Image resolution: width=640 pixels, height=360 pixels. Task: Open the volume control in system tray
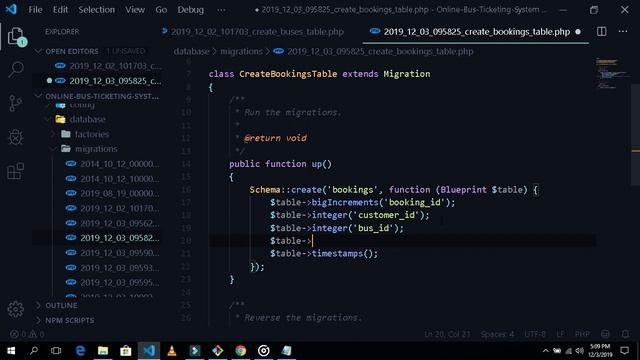point(580,351)
